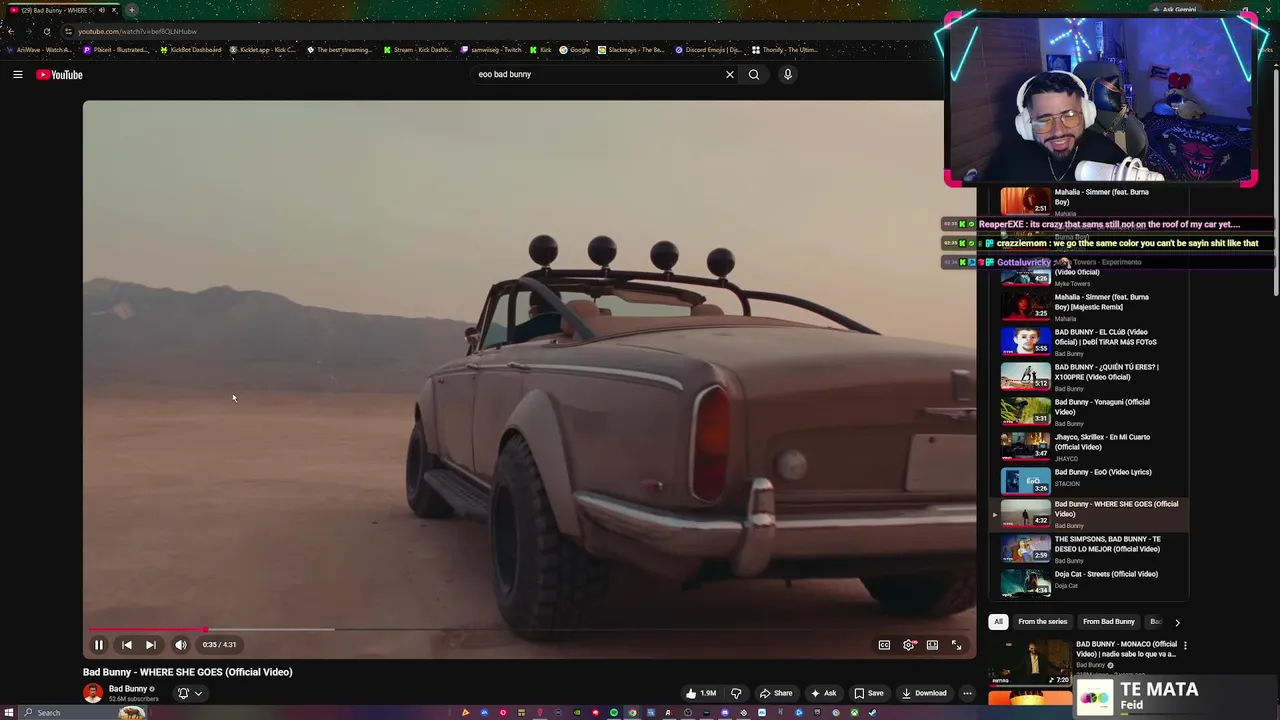Open the YouTube guide hamburger menu
1280x720 pixels.
pyautogui.click(x=17, y=74)
